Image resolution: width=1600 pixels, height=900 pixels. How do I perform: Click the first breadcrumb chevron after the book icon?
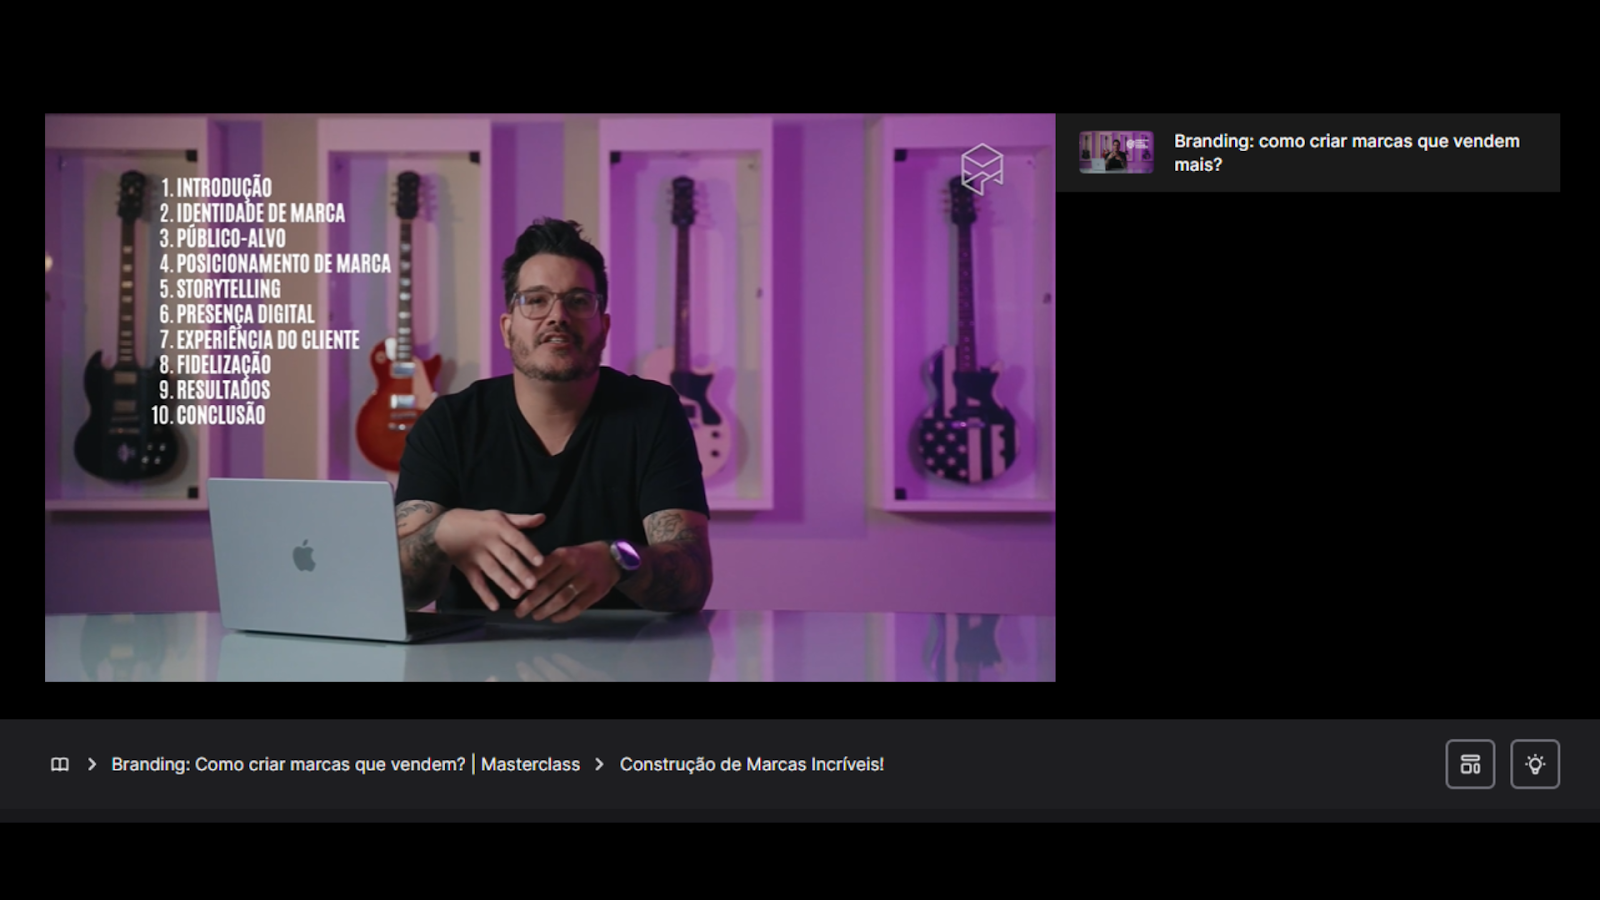pos(92,764)
